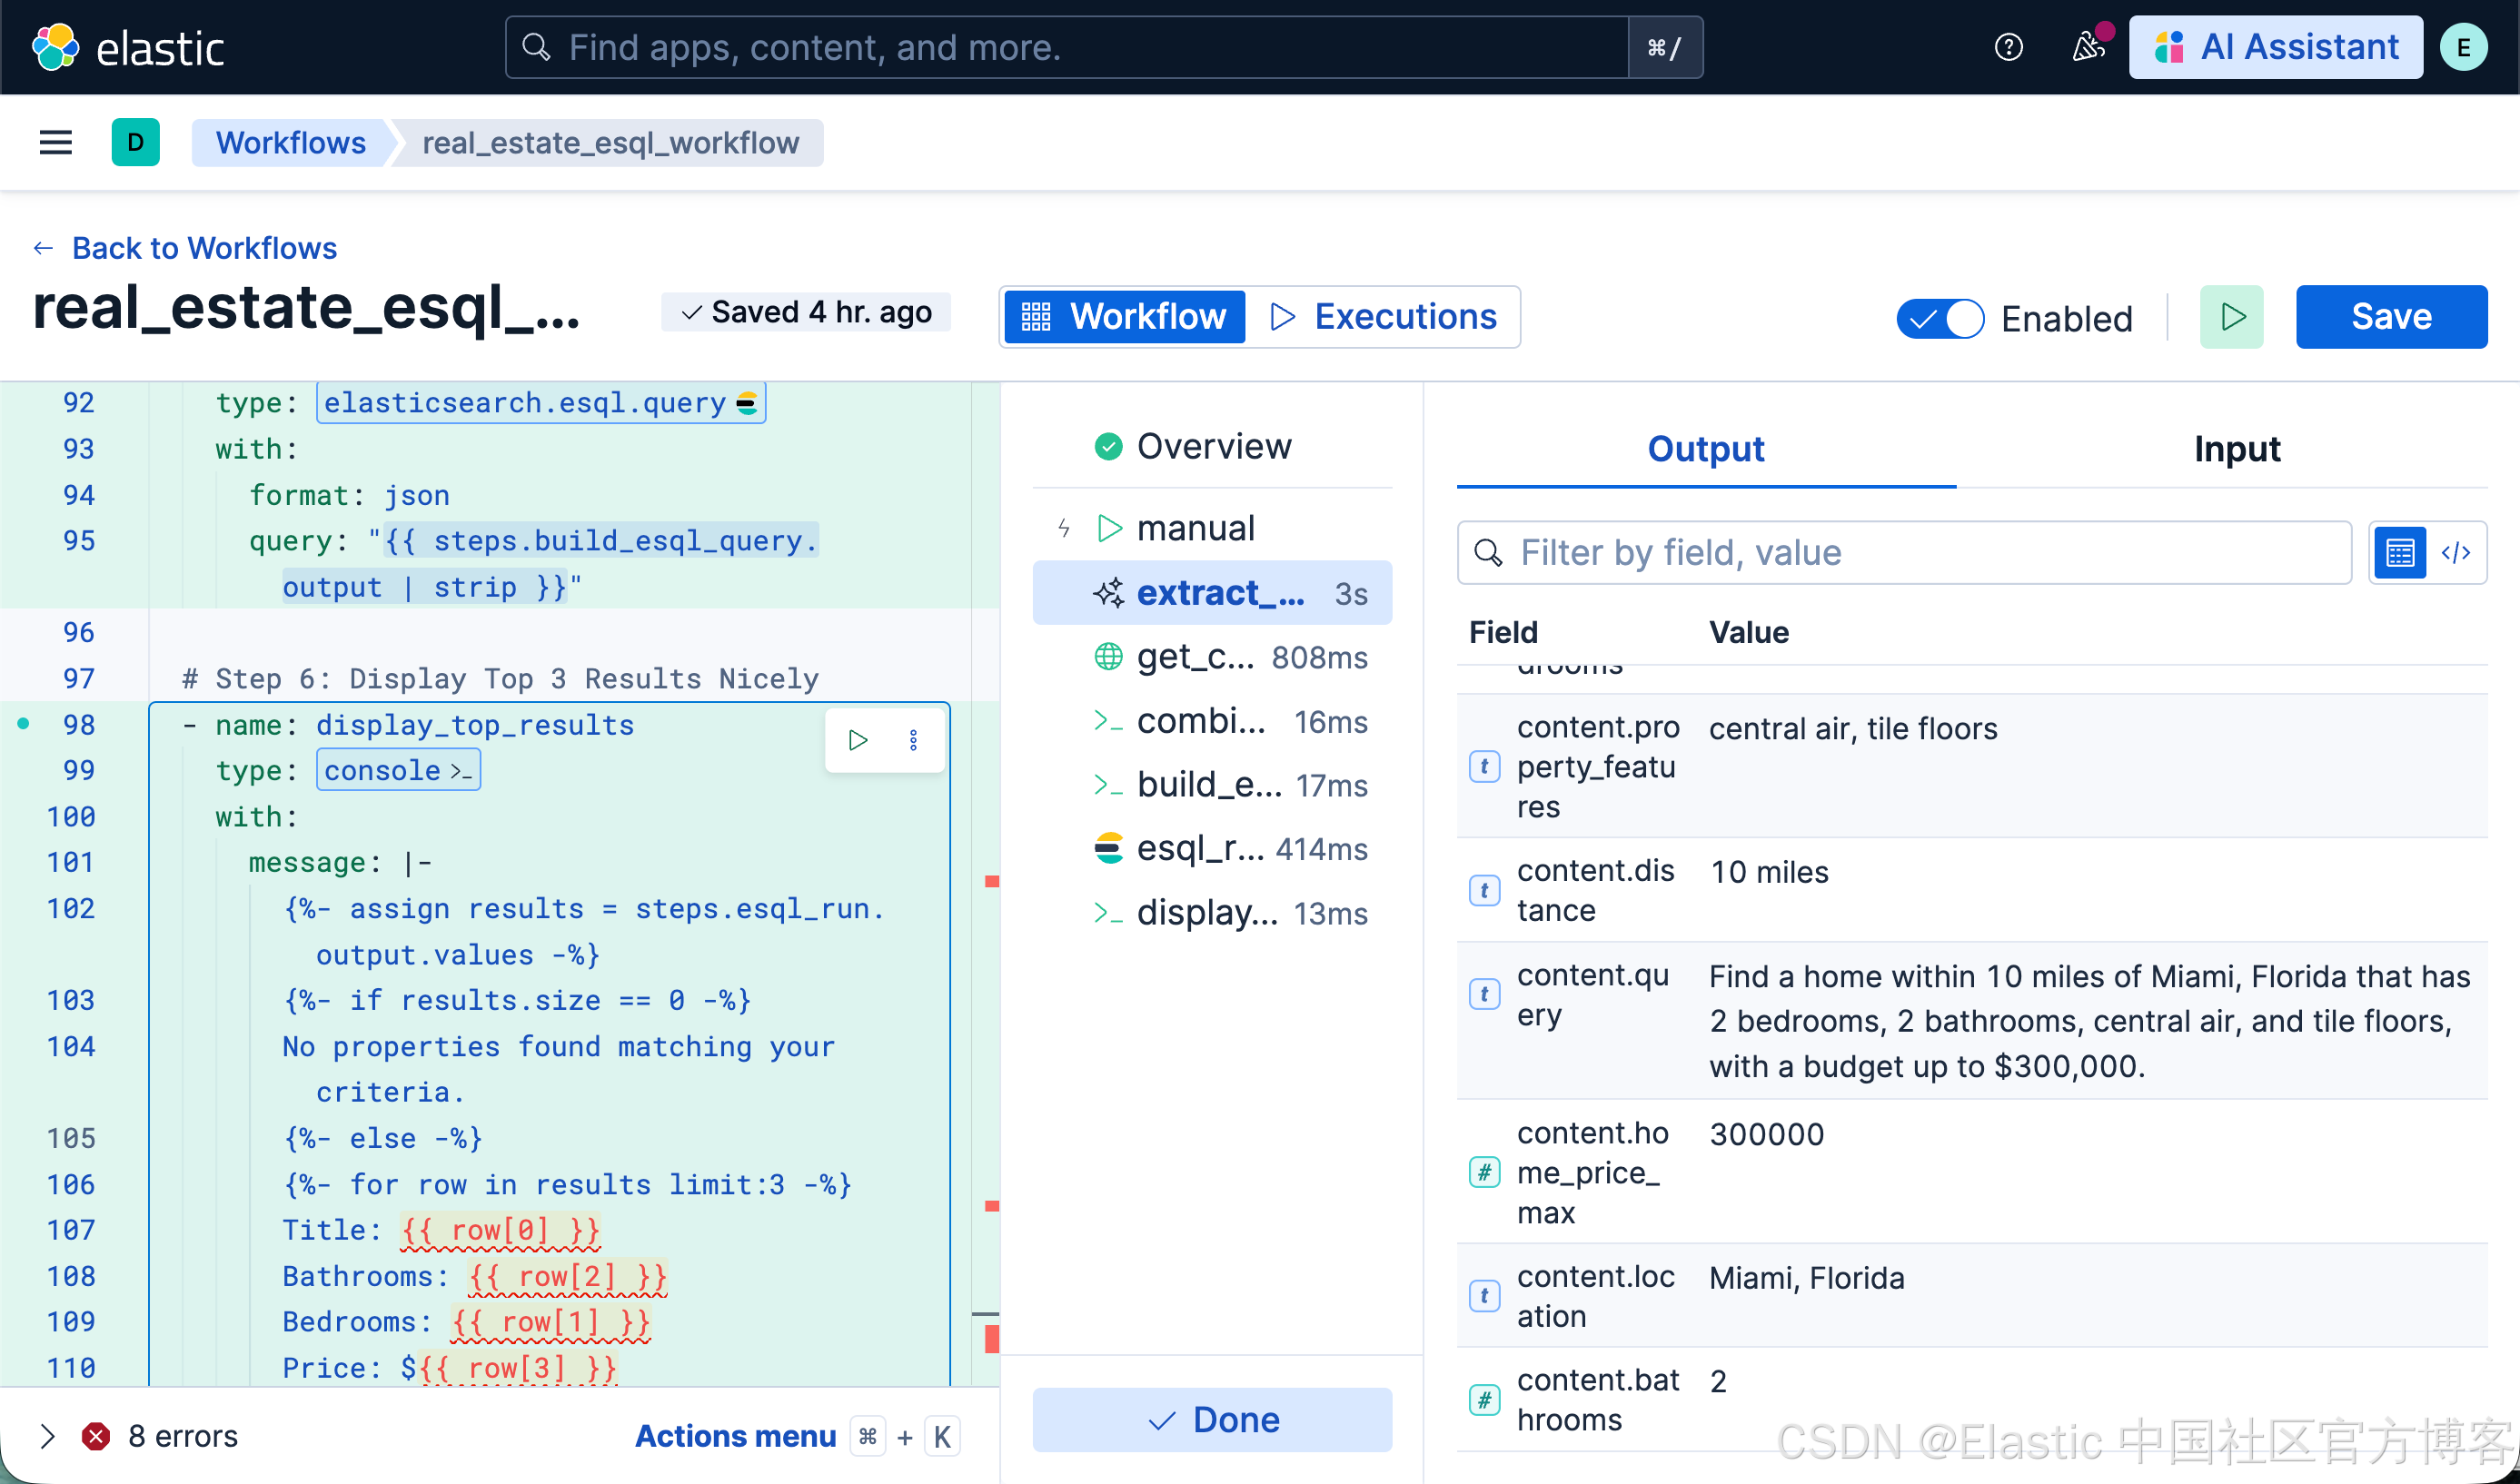Open the user E avatar menu

2463,47
